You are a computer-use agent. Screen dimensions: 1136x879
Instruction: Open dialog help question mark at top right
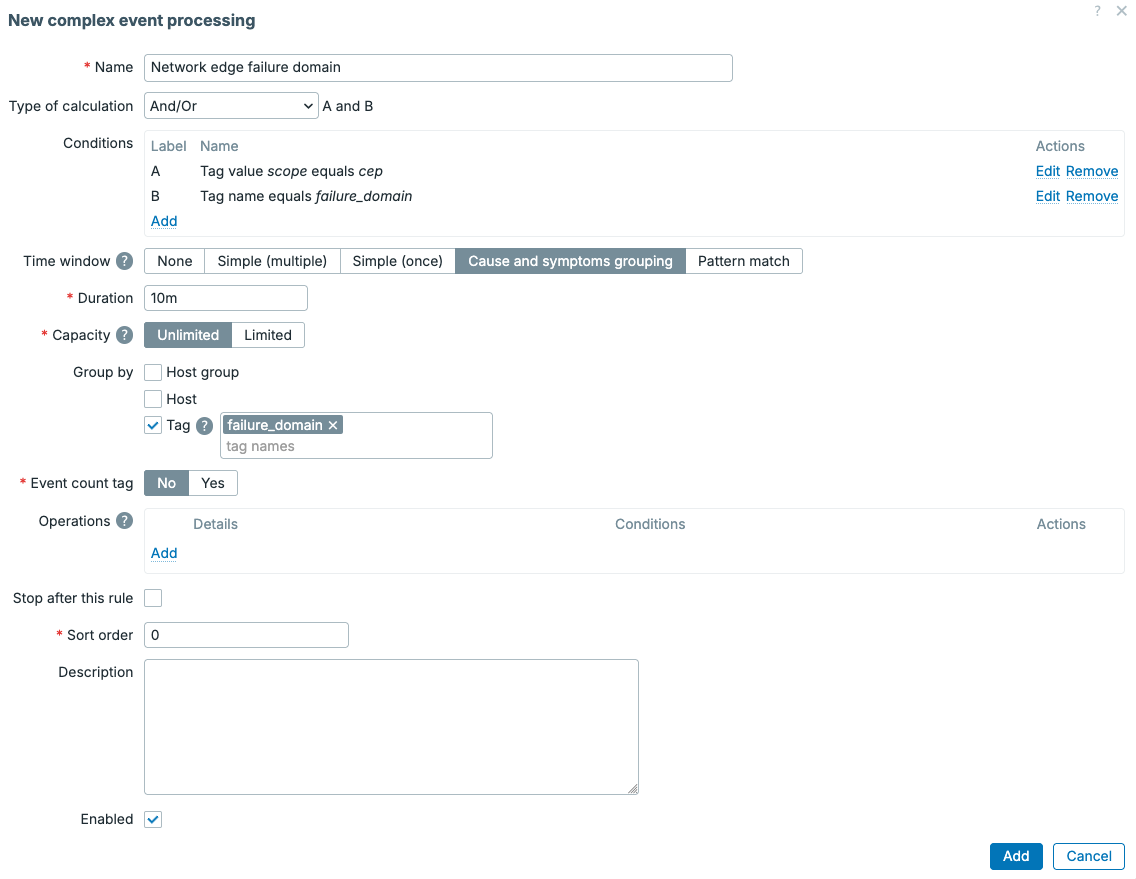pyautogui.click(x=1098, y=11)
